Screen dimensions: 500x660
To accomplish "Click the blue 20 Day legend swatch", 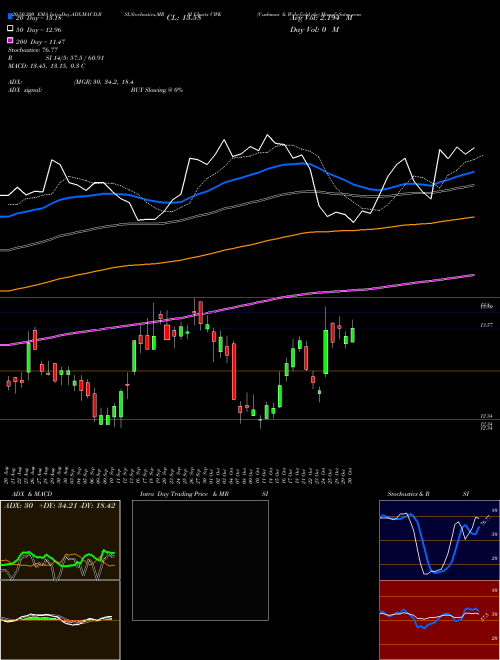I will click(x=10, y=17).
